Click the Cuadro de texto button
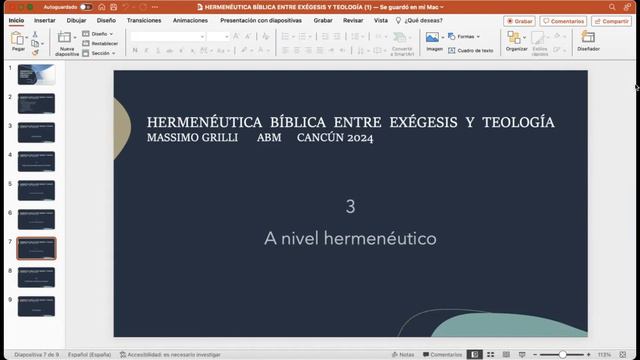The image size is (640, 360). [471, 50]
